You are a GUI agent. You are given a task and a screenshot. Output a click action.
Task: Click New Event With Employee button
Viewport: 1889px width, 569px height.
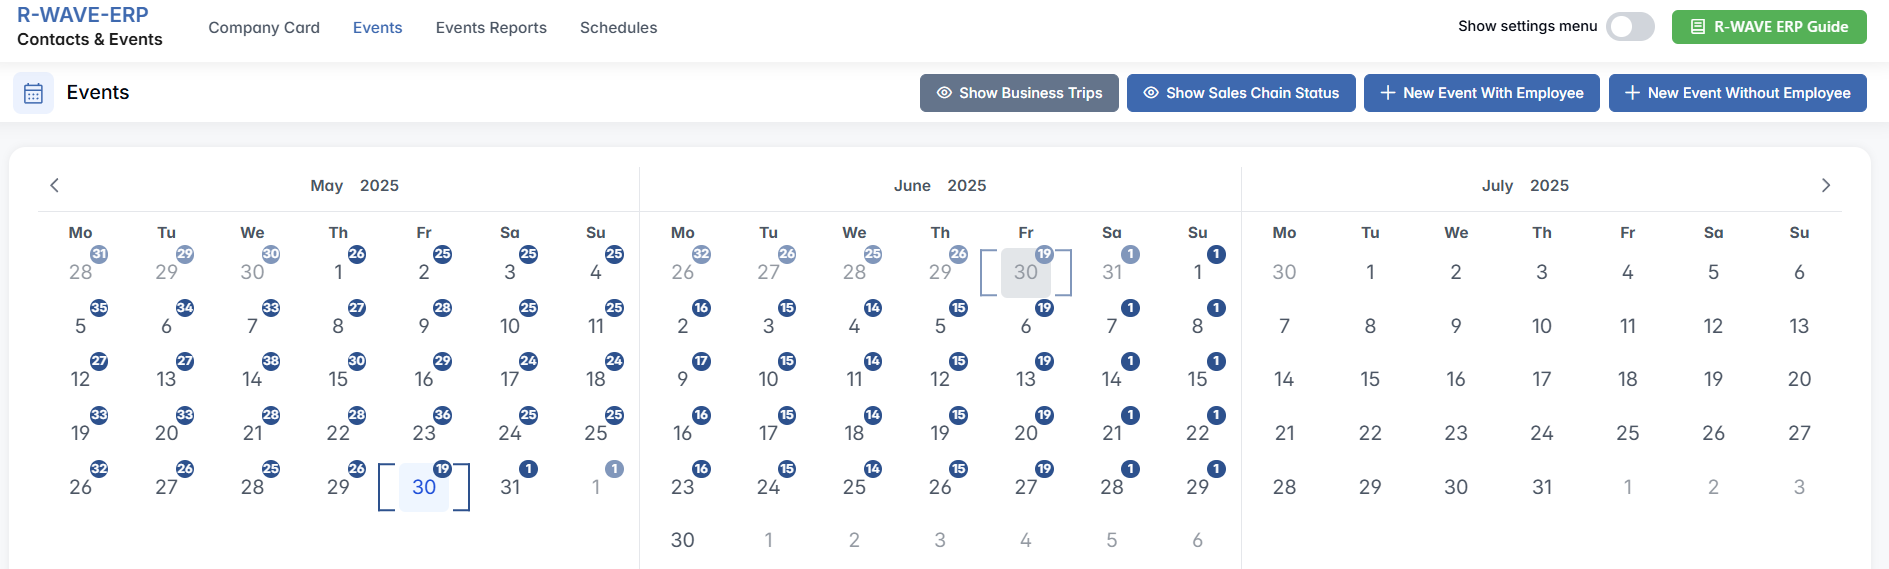pos(1481,93)
